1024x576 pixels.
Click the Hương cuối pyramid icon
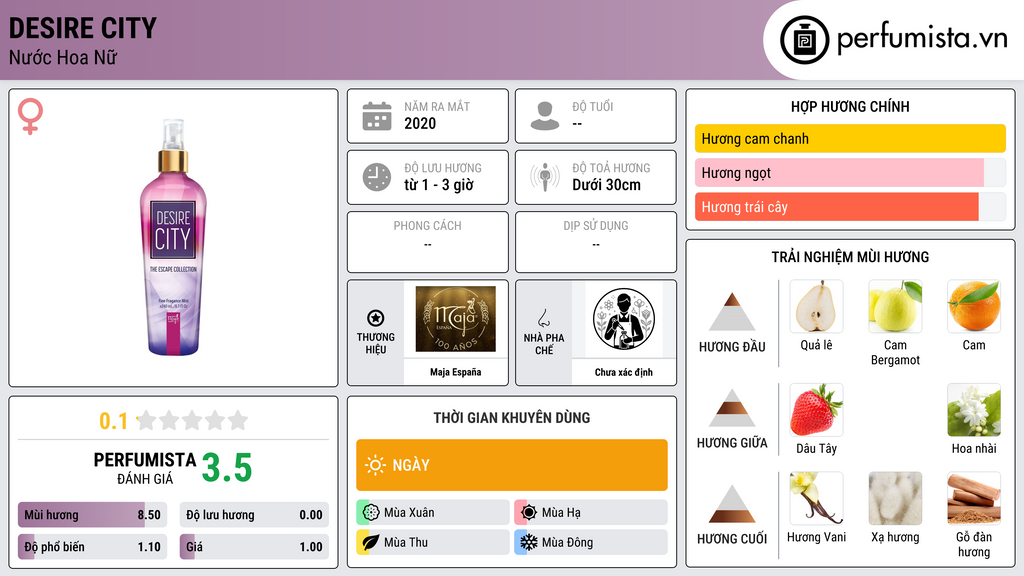(x=732, y=504)
